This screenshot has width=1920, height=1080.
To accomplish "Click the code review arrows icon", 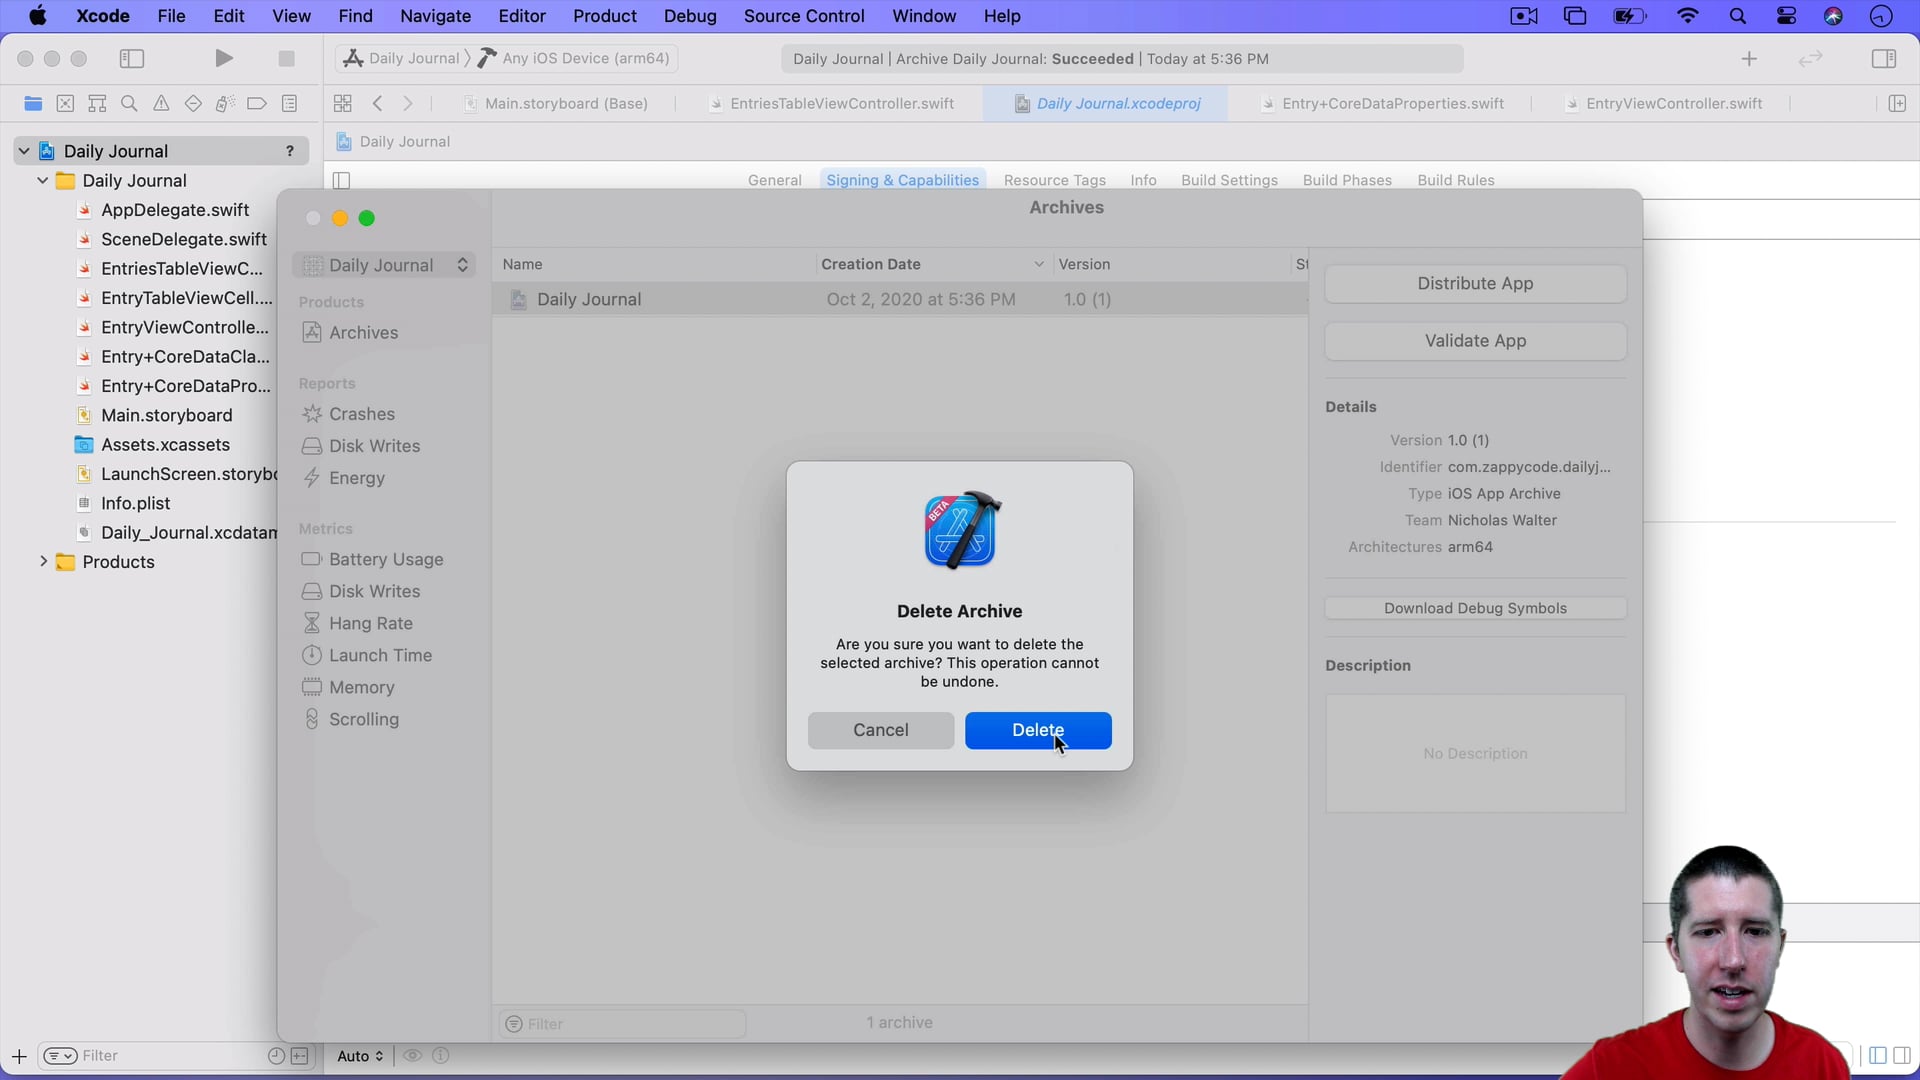I will (1810, 59).
